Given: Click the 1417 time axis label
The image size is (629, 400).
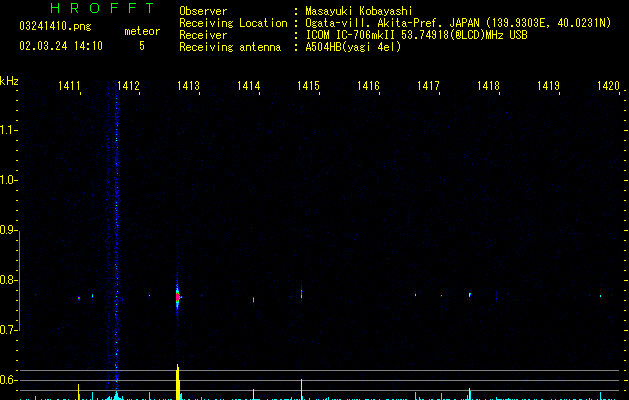Looking at the screenshot, I should pos(428,86).
